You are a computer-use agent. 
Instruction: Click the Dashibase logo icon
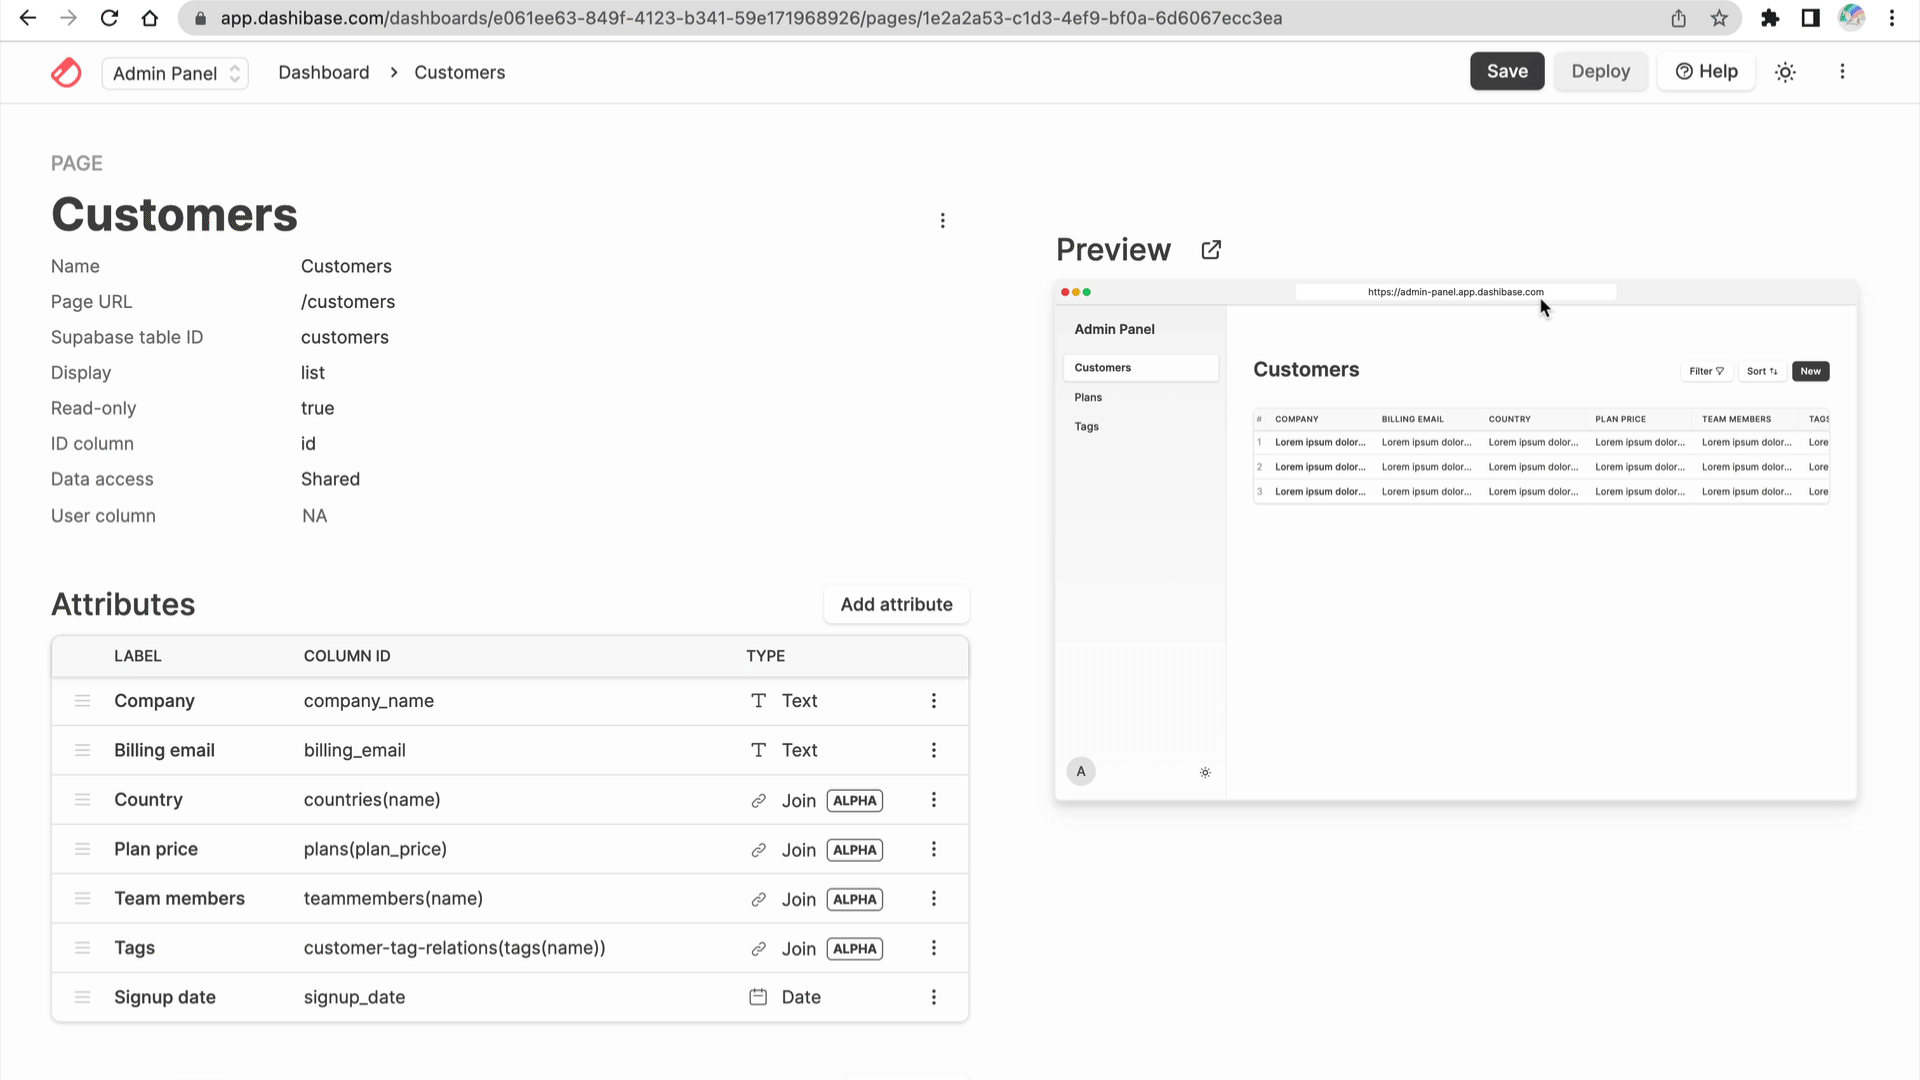pos(66,72)
